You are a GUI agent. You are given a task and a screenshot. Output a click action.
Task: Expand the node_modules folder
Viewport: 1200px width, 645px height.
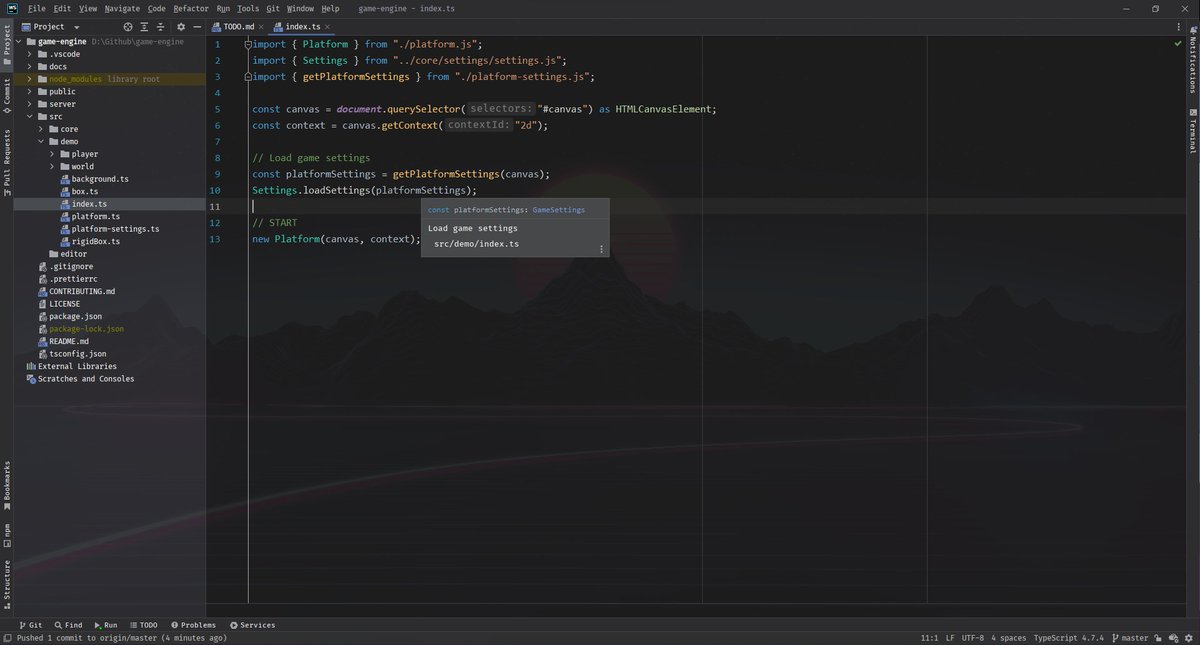(30, 79)
